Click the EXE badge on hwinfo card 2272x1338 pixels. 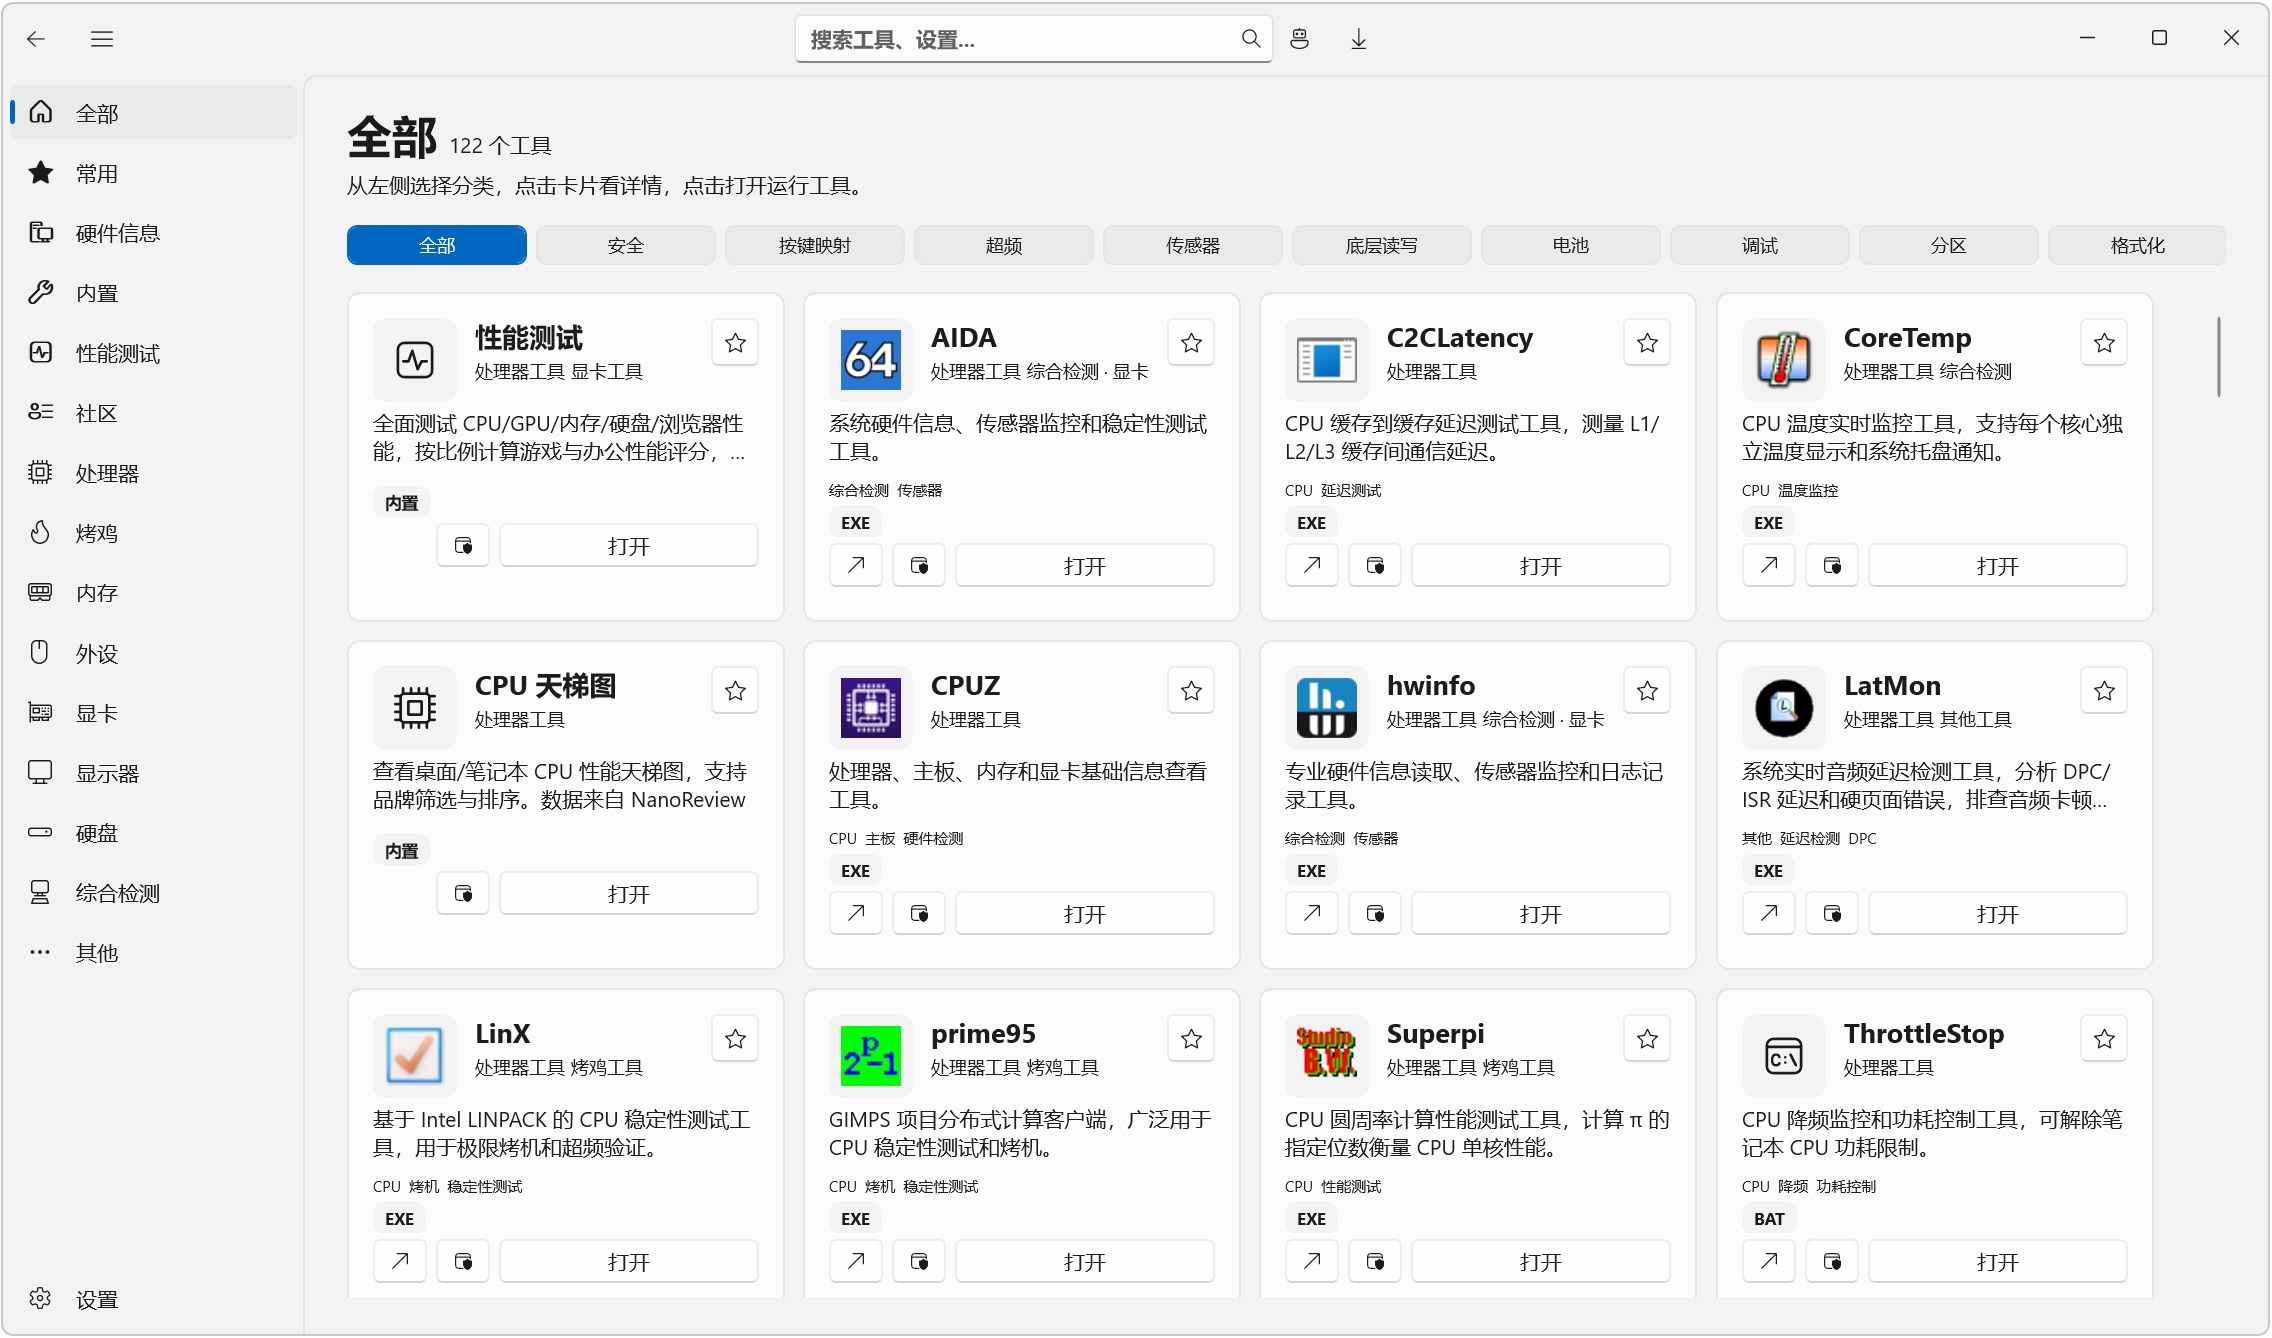[x=1311, y=871]
